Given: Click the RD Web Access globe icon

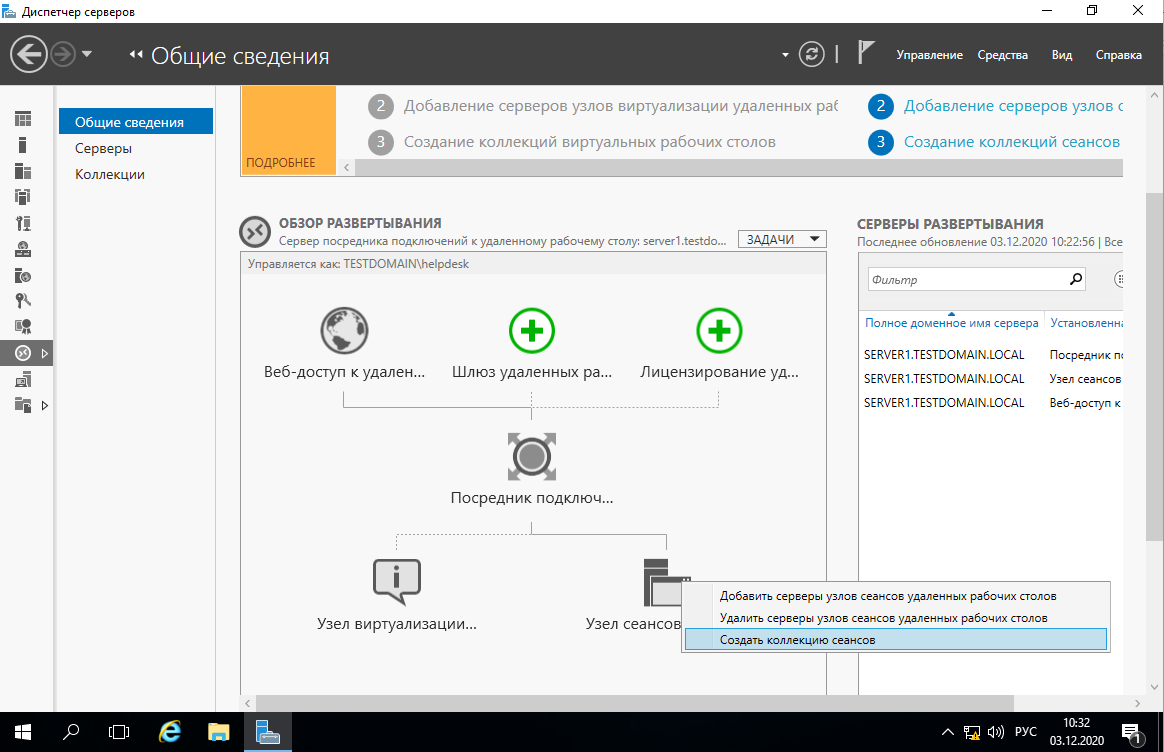Looking at the screenshot, I should [x=344, y=330].
